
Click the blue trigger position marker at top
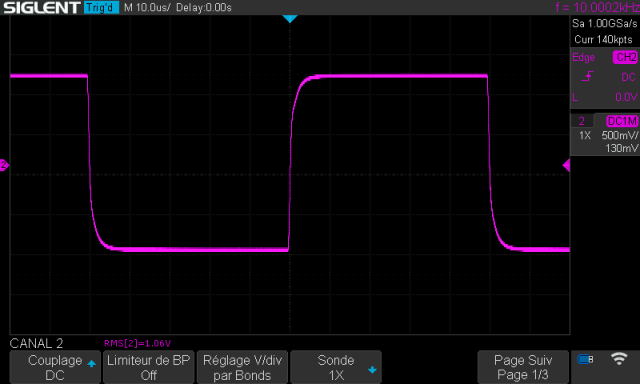pos(290,19)
